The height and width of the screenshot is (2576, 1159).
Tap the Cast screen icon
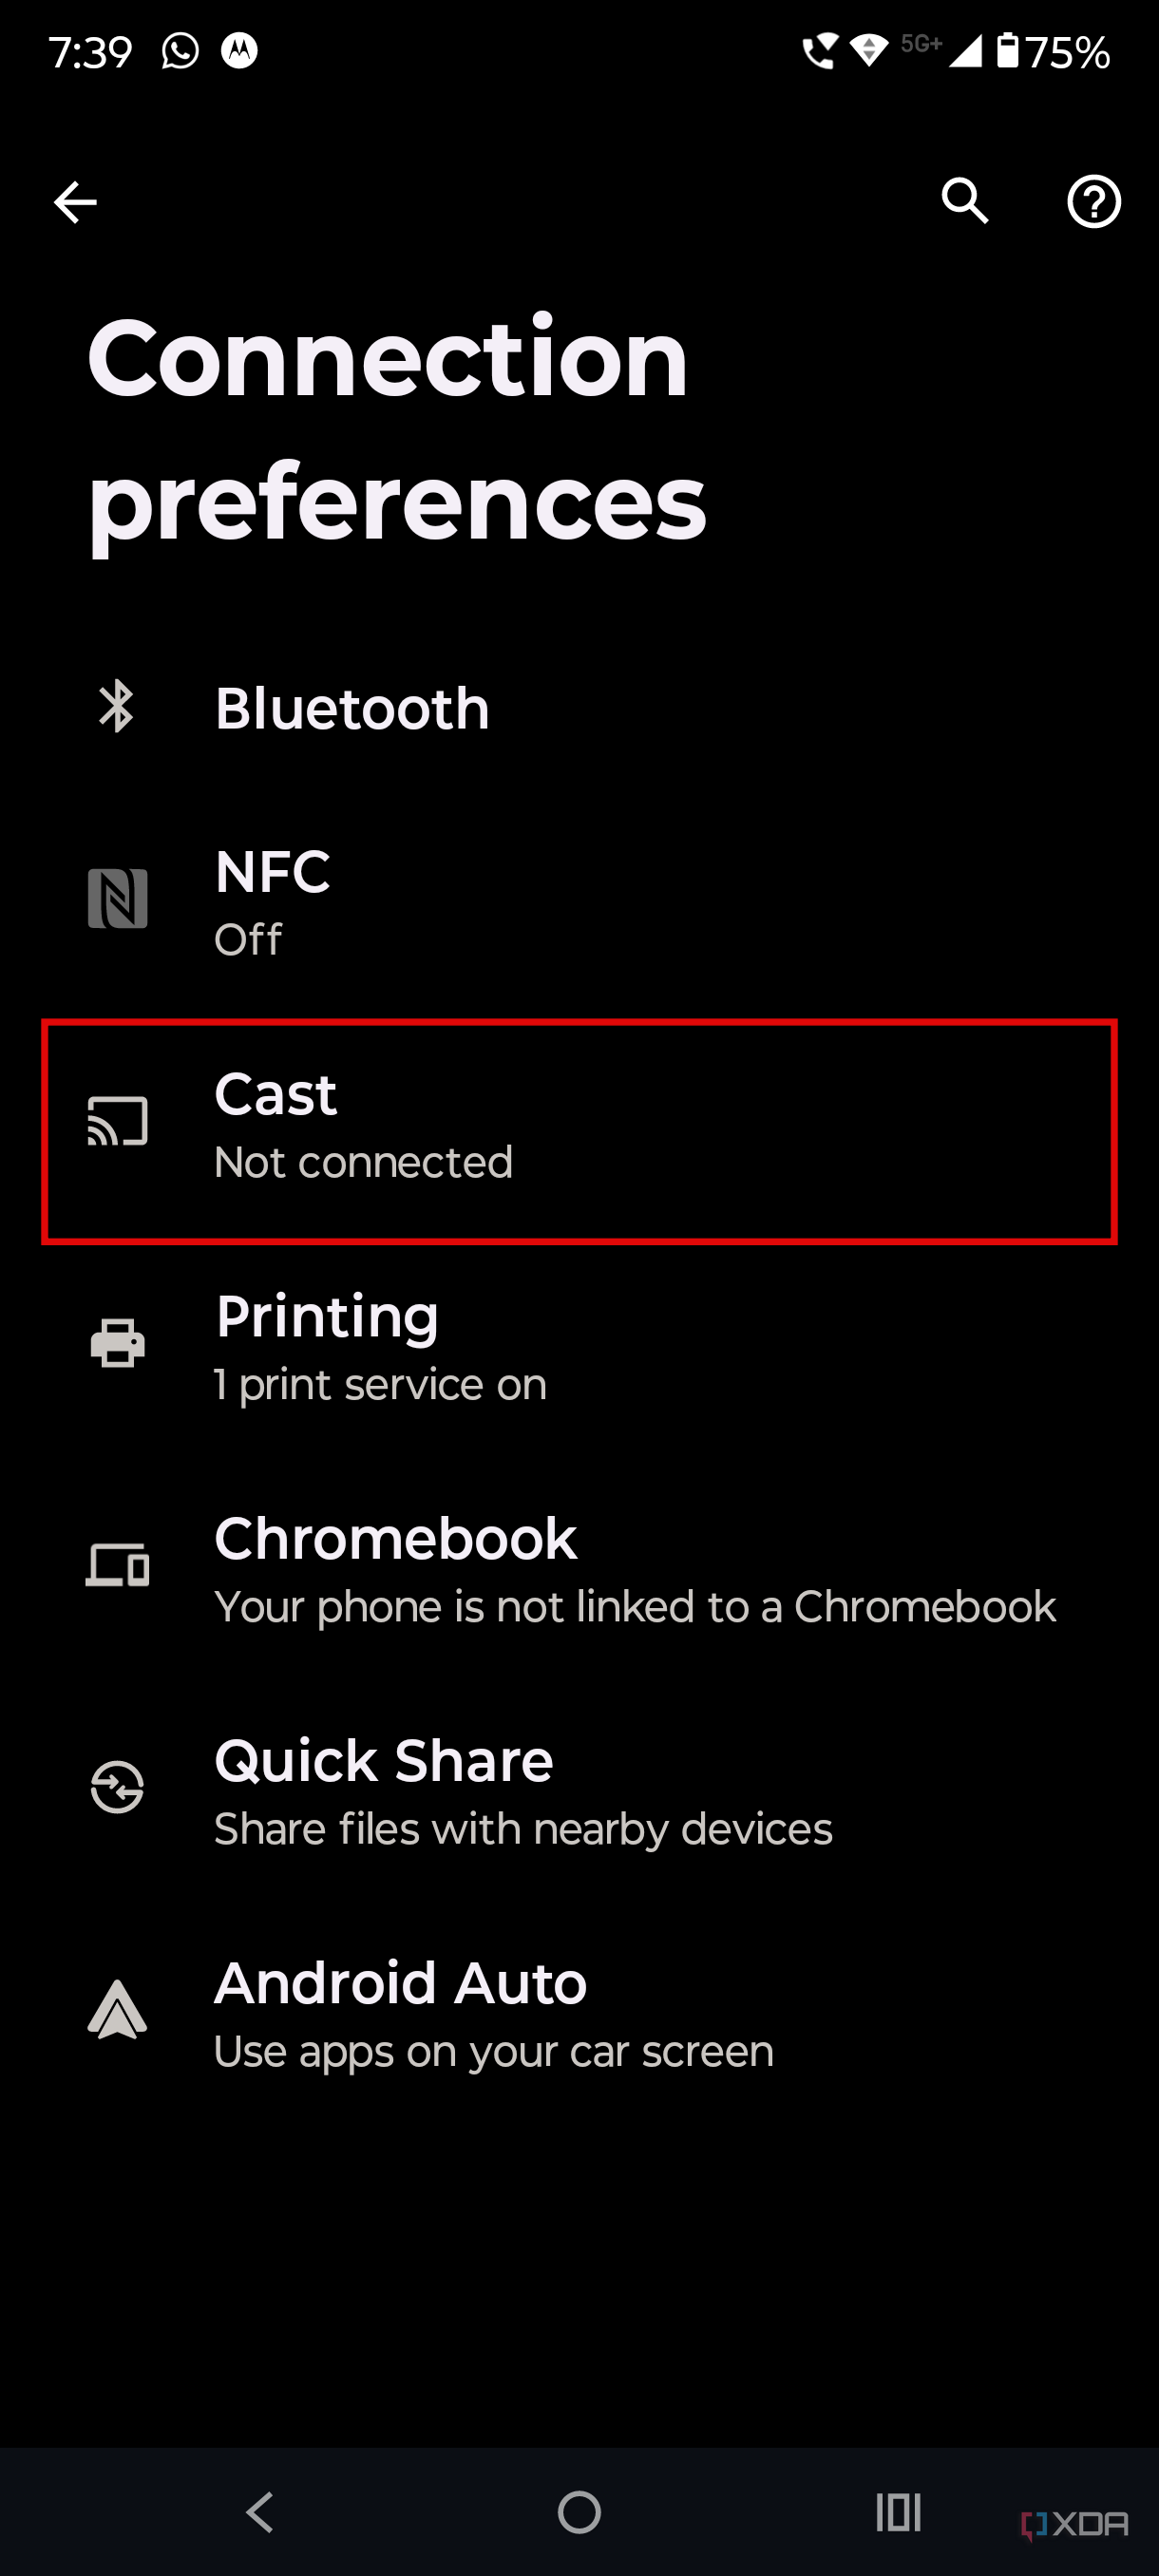117,1122
